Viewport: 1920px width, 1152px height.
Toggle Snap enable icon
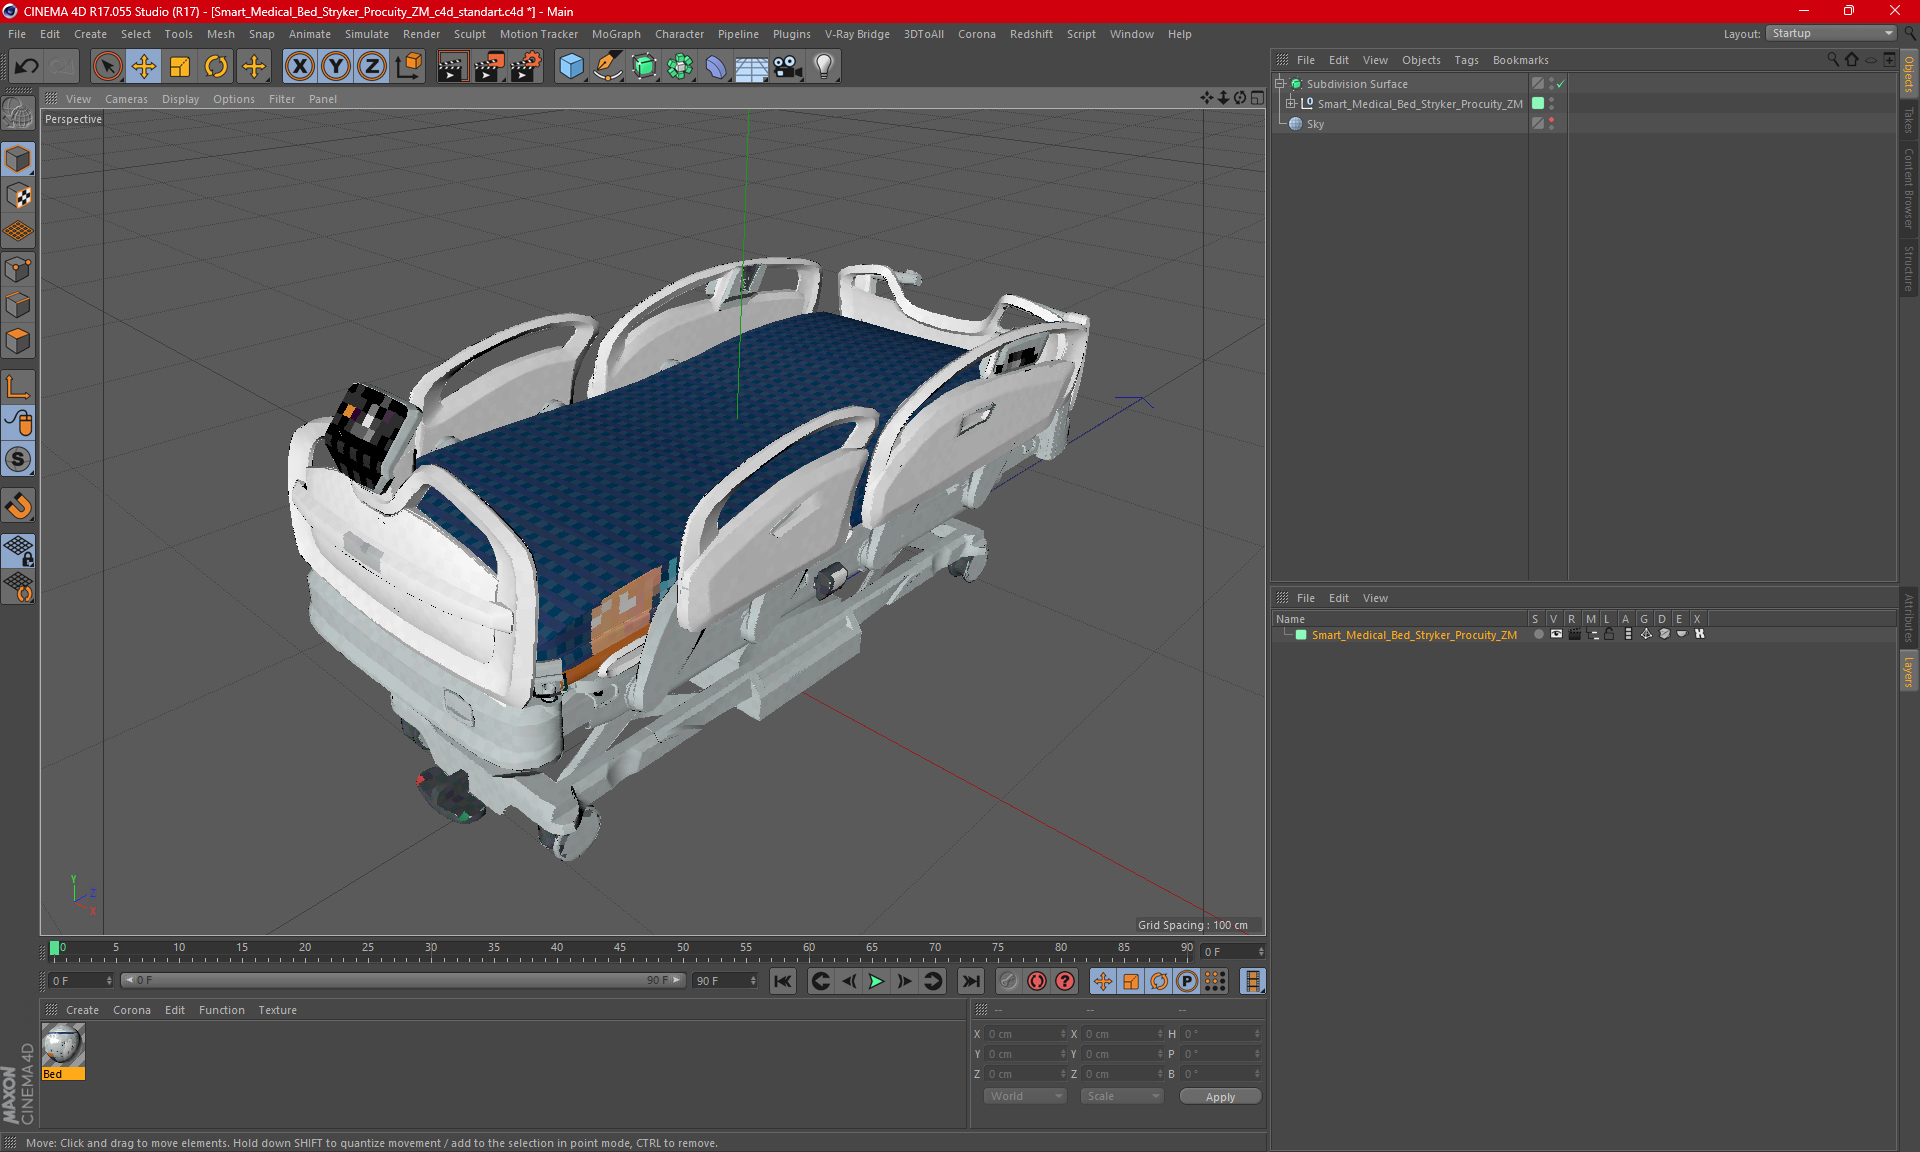coord(18,505)
